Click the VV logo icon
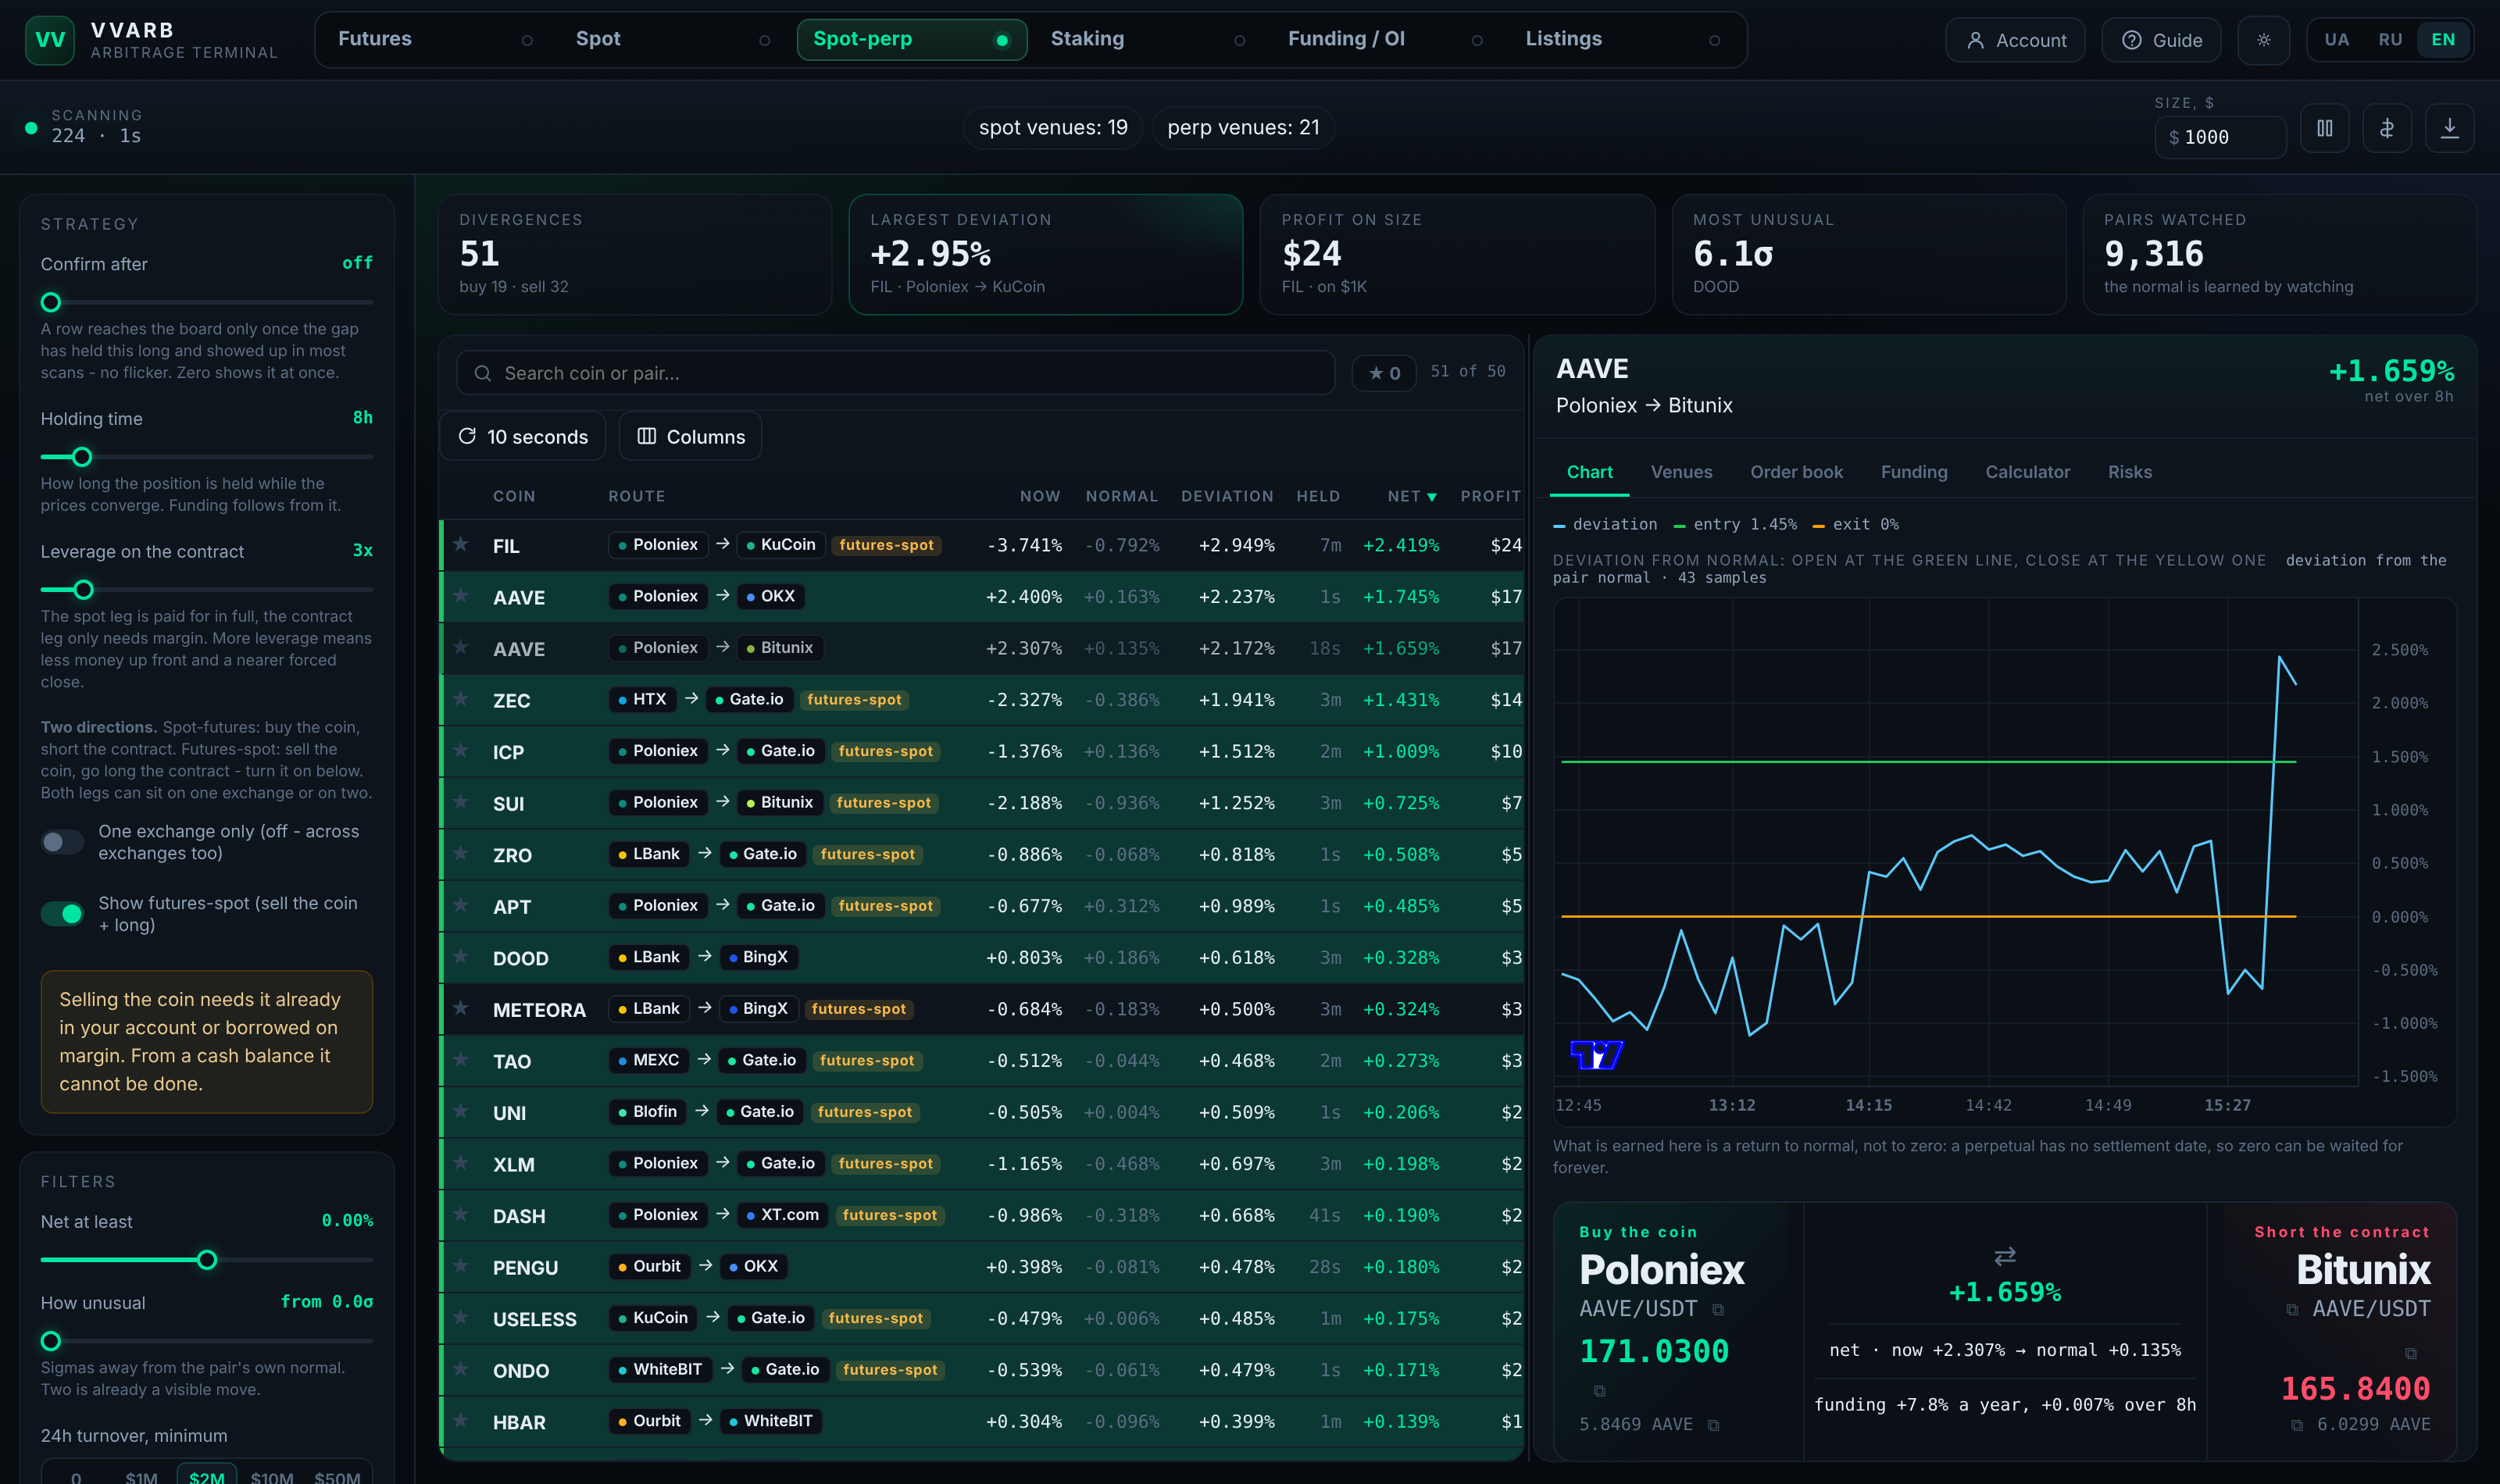Screen dimensions: 2500x1484 50,40
